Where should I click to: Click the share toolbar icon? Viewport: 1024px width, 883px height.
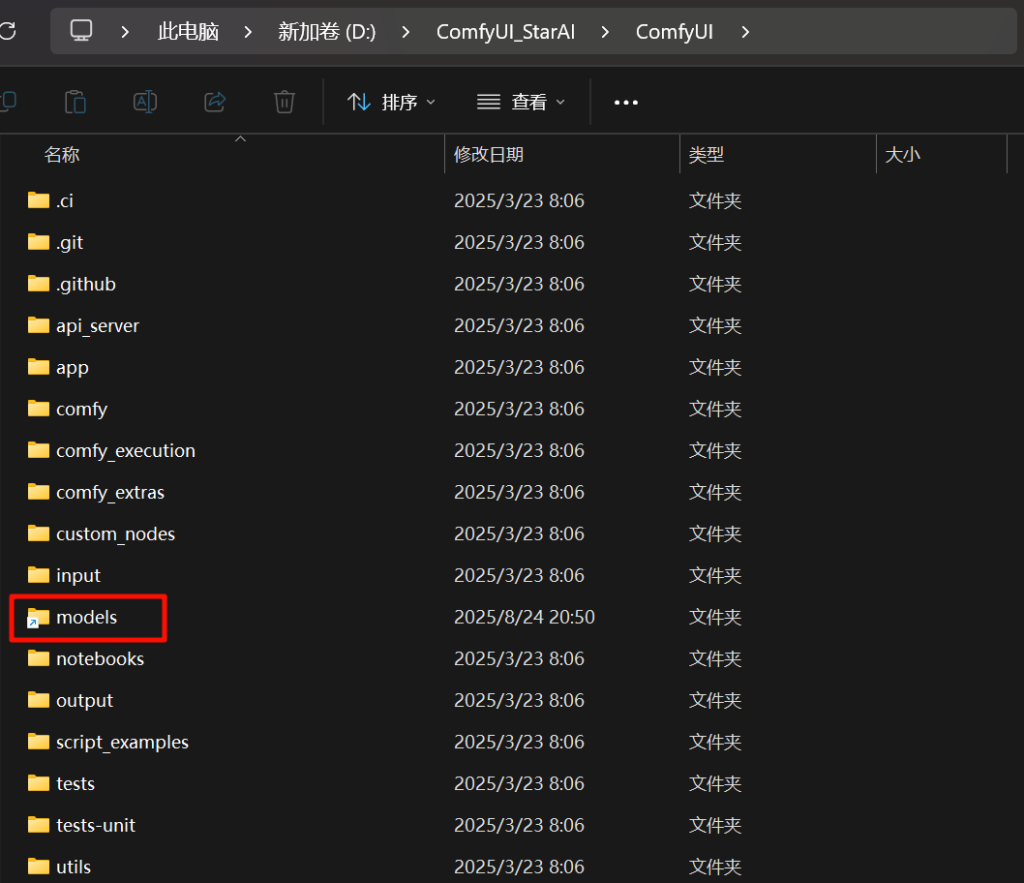(214, 102)
